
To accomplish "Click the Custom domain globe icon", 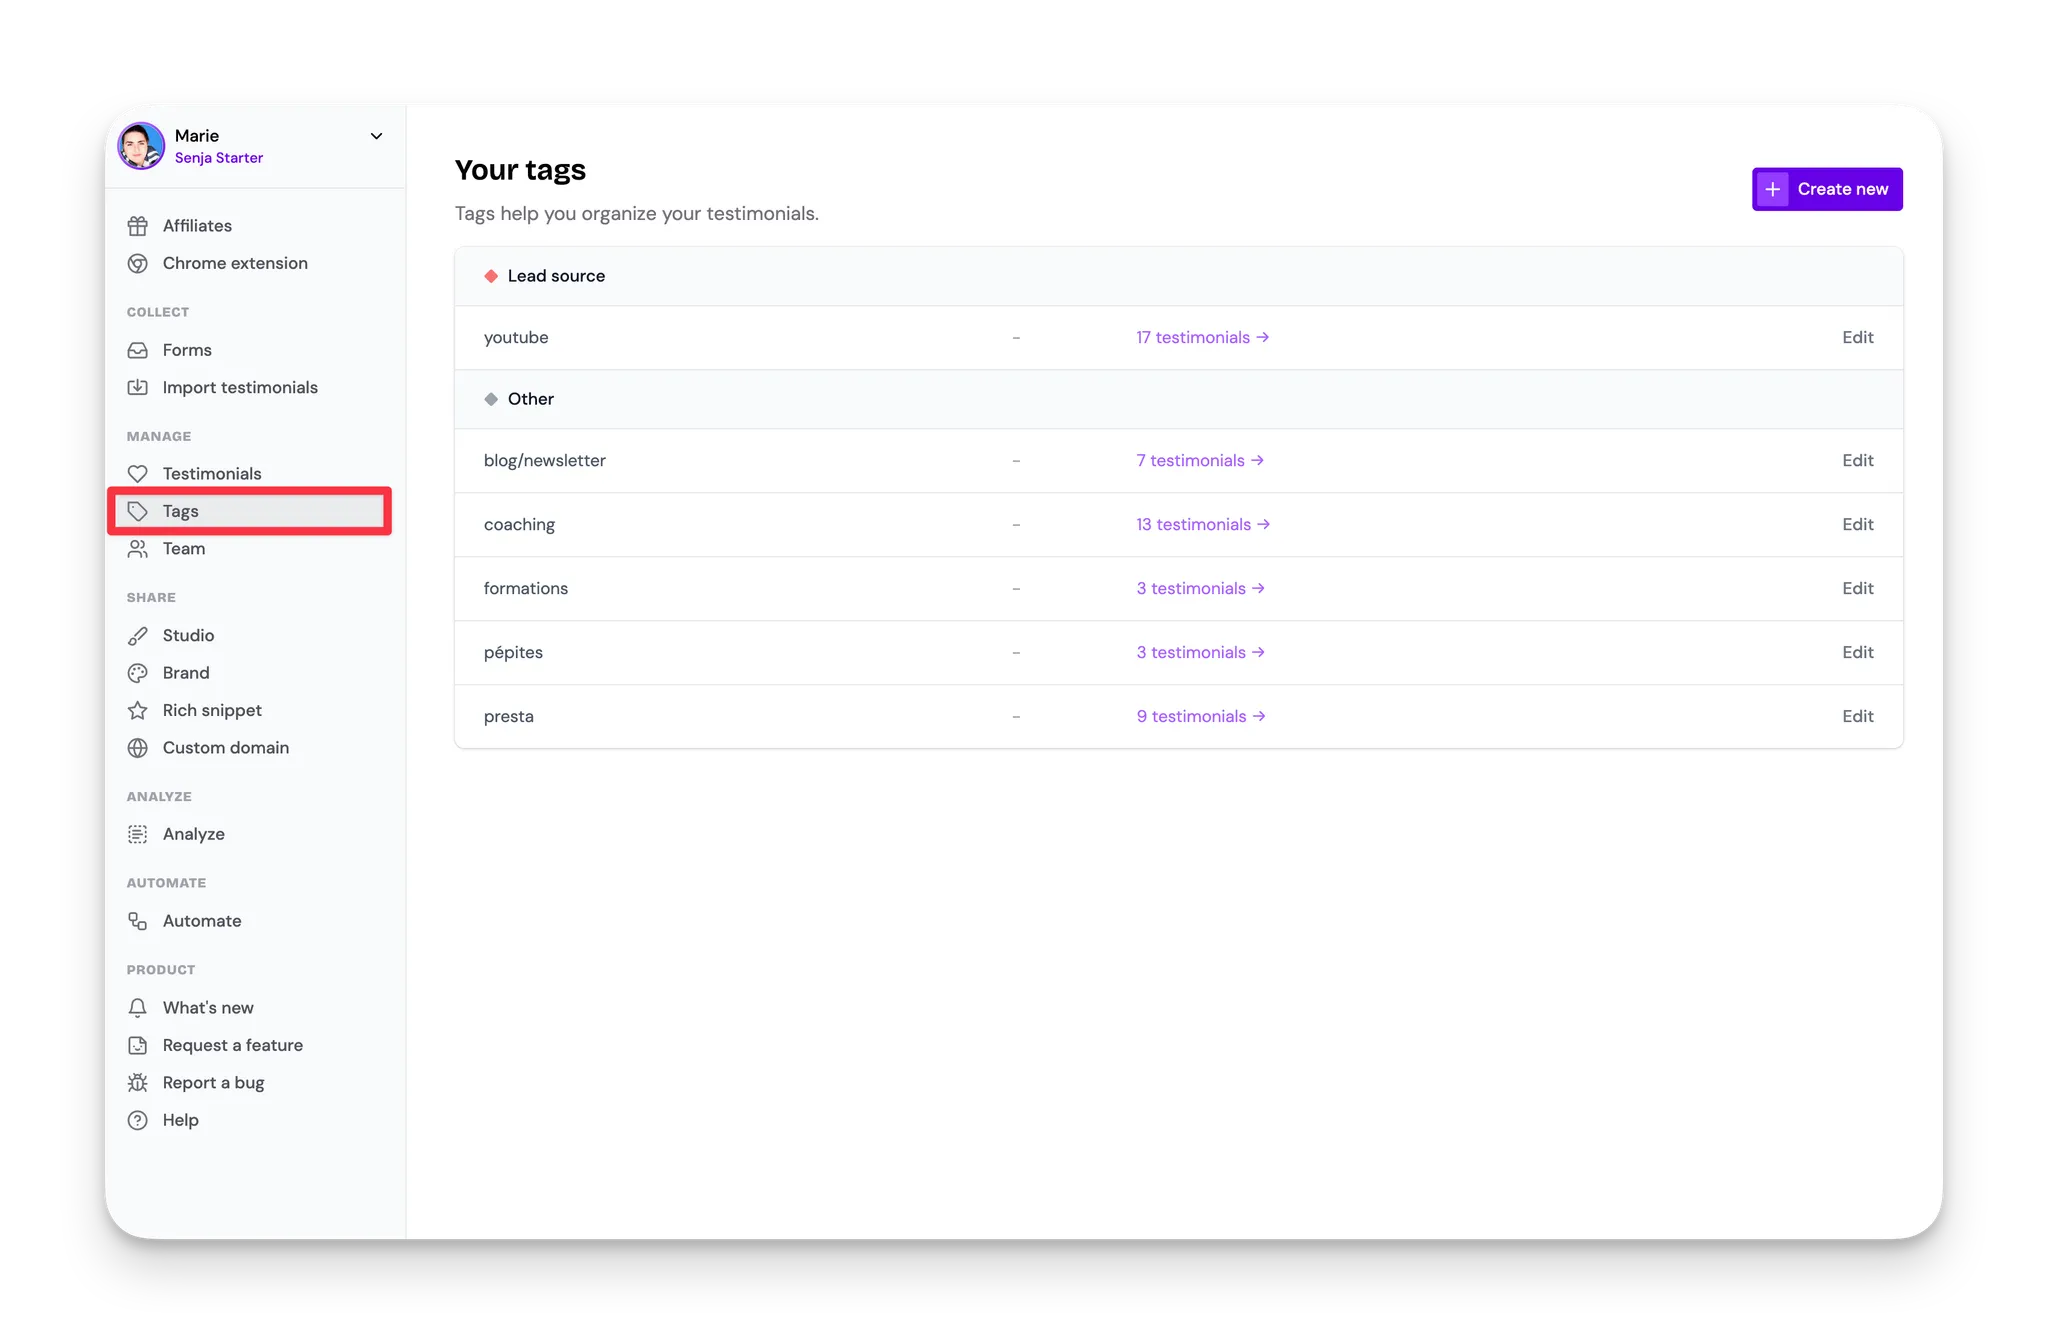I will tap(138, 748).
